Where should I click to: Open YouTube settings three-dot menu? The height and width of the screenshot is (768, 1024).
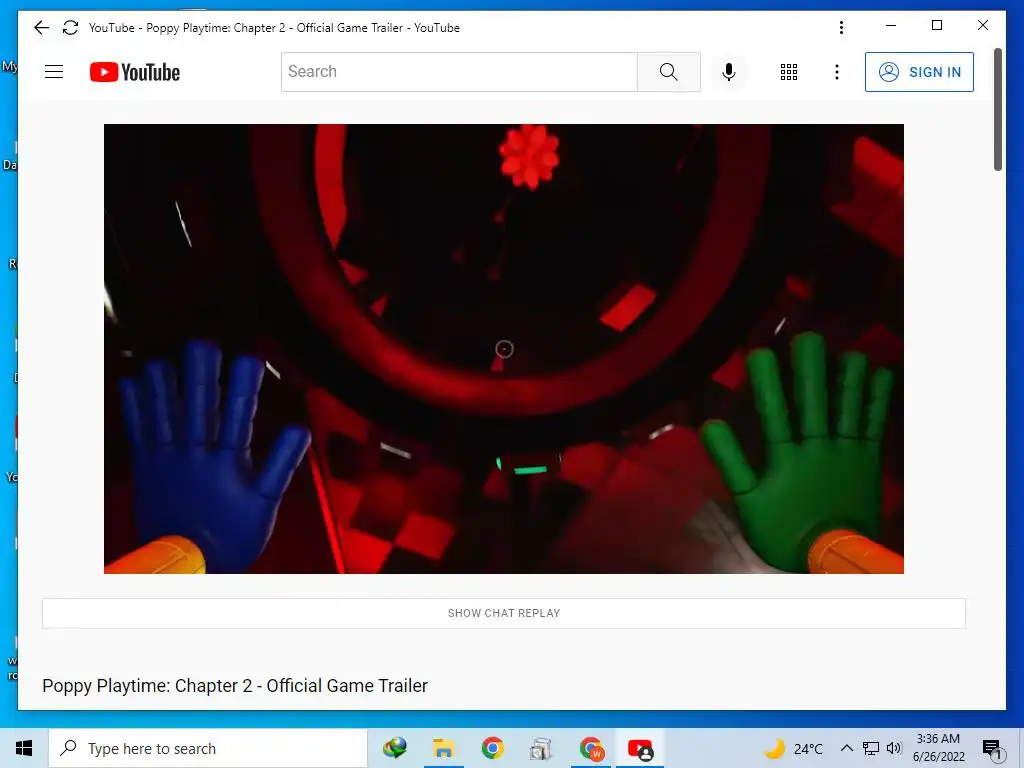pos(837,72)
